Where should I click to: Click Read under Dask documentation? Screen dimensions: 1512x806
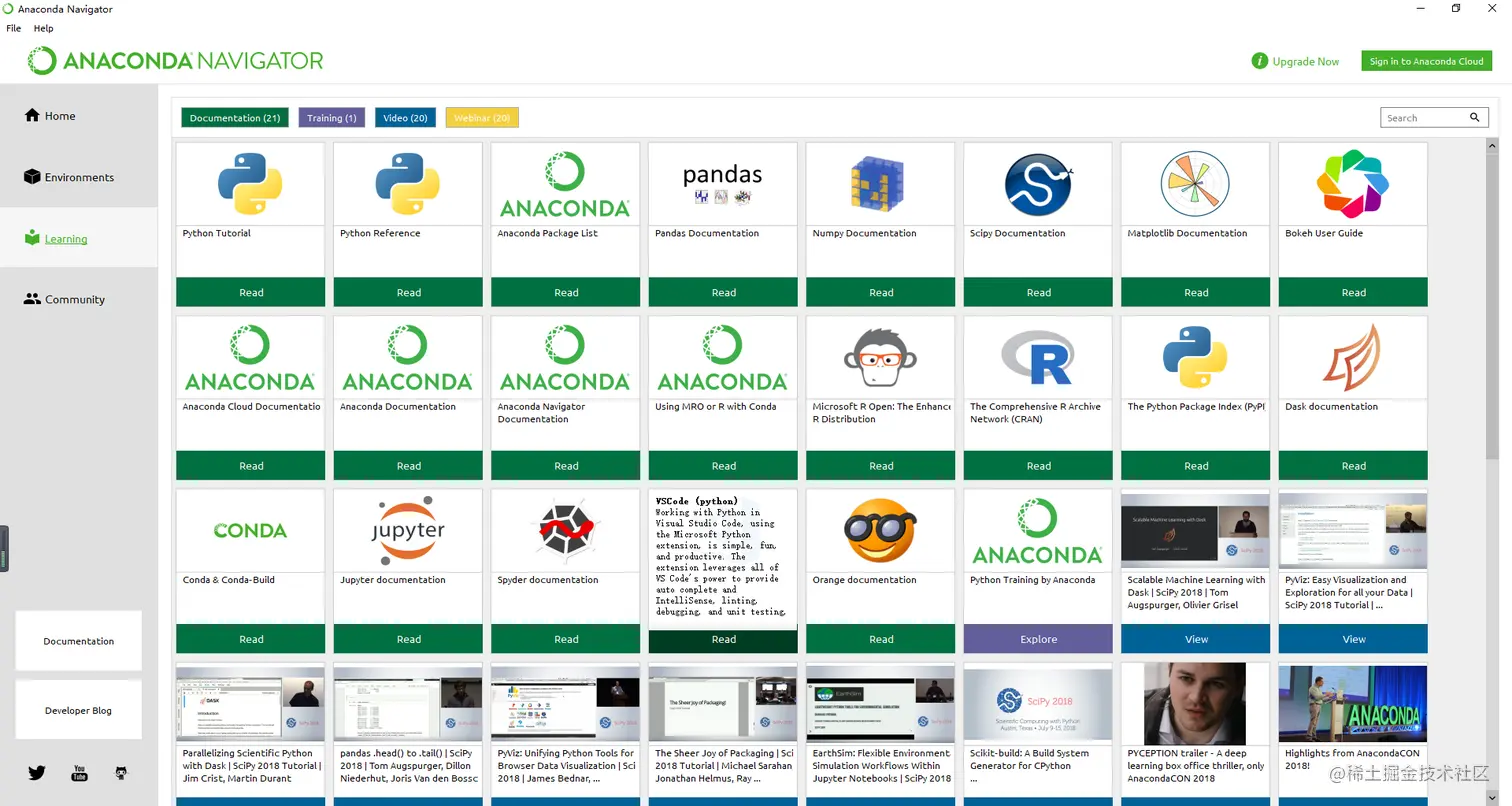(1353, 466)
